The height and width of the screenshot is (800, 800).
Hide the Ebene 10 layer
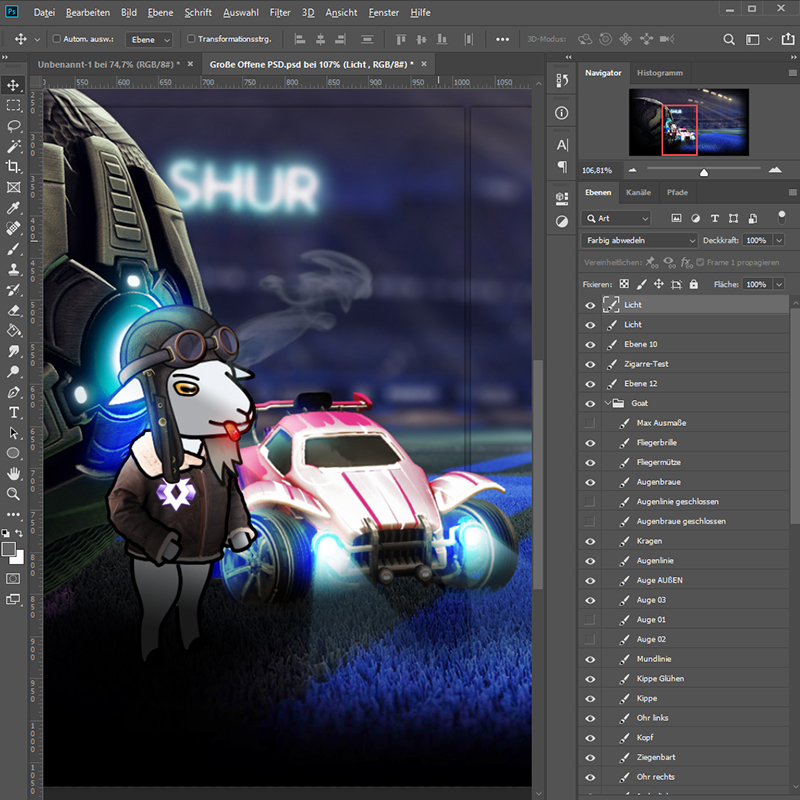[x=590, y=345]
